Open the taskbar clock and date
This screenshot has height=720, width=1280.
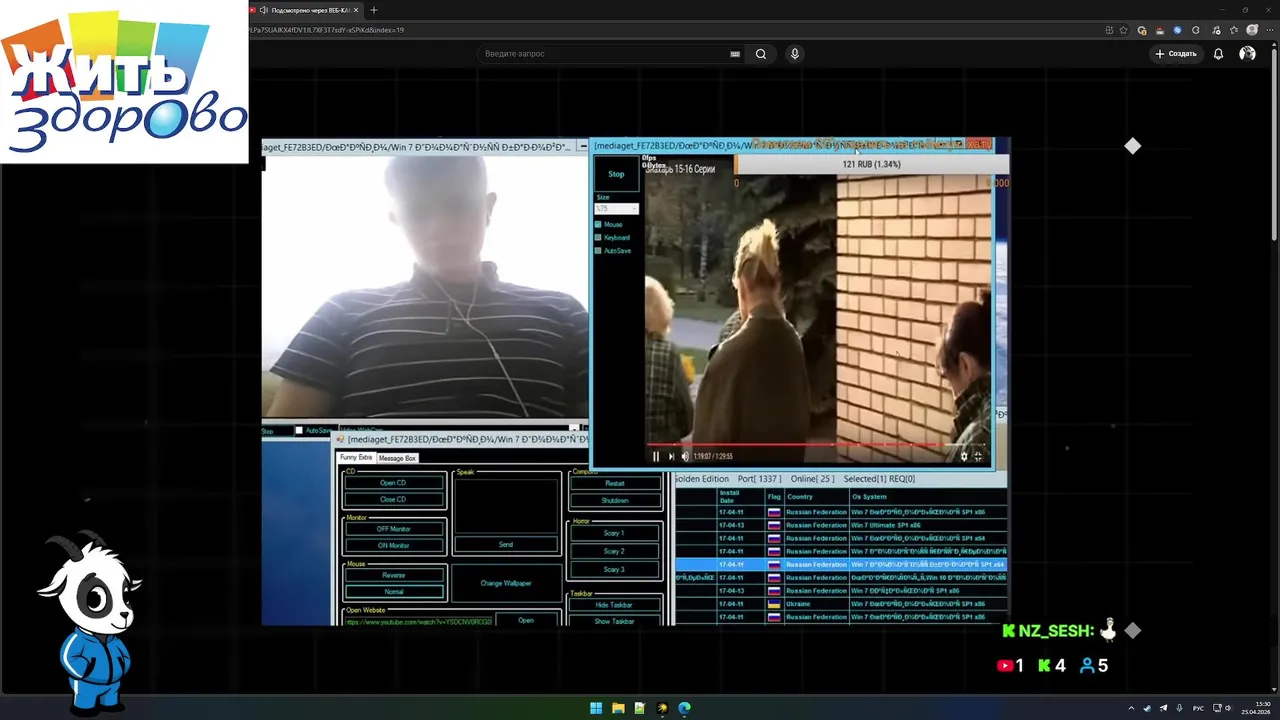[1256, 708]
